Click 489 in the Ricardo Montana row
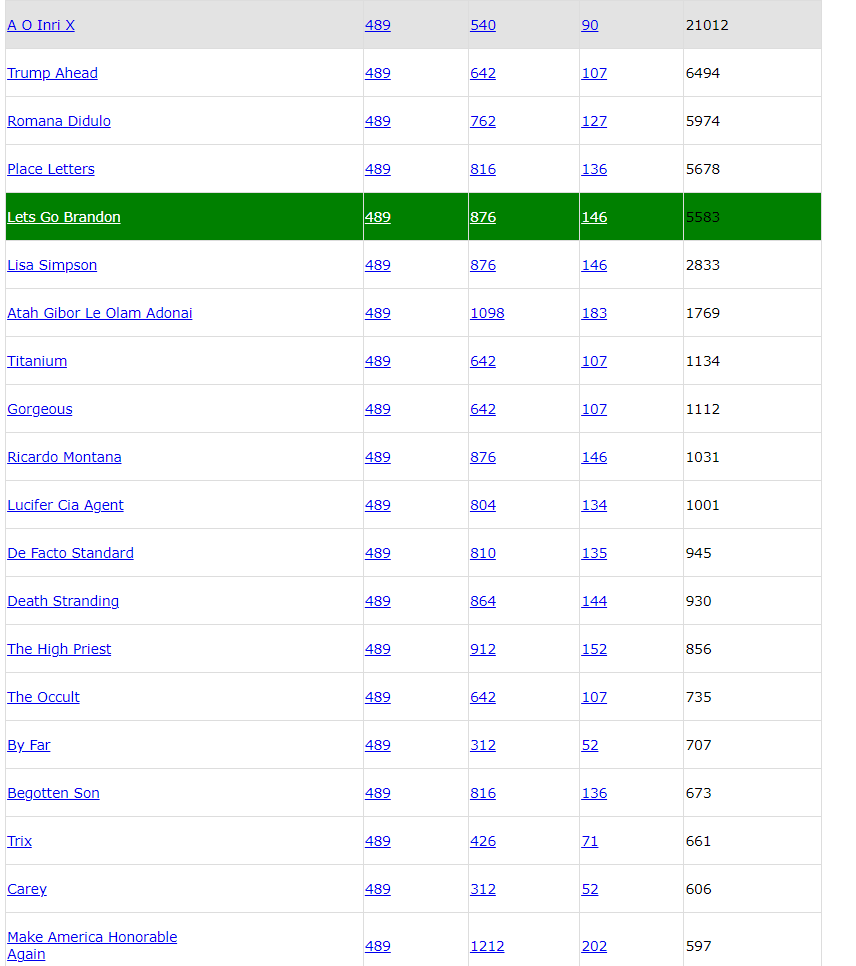The image size is (856, 966). tap(378, 458)
